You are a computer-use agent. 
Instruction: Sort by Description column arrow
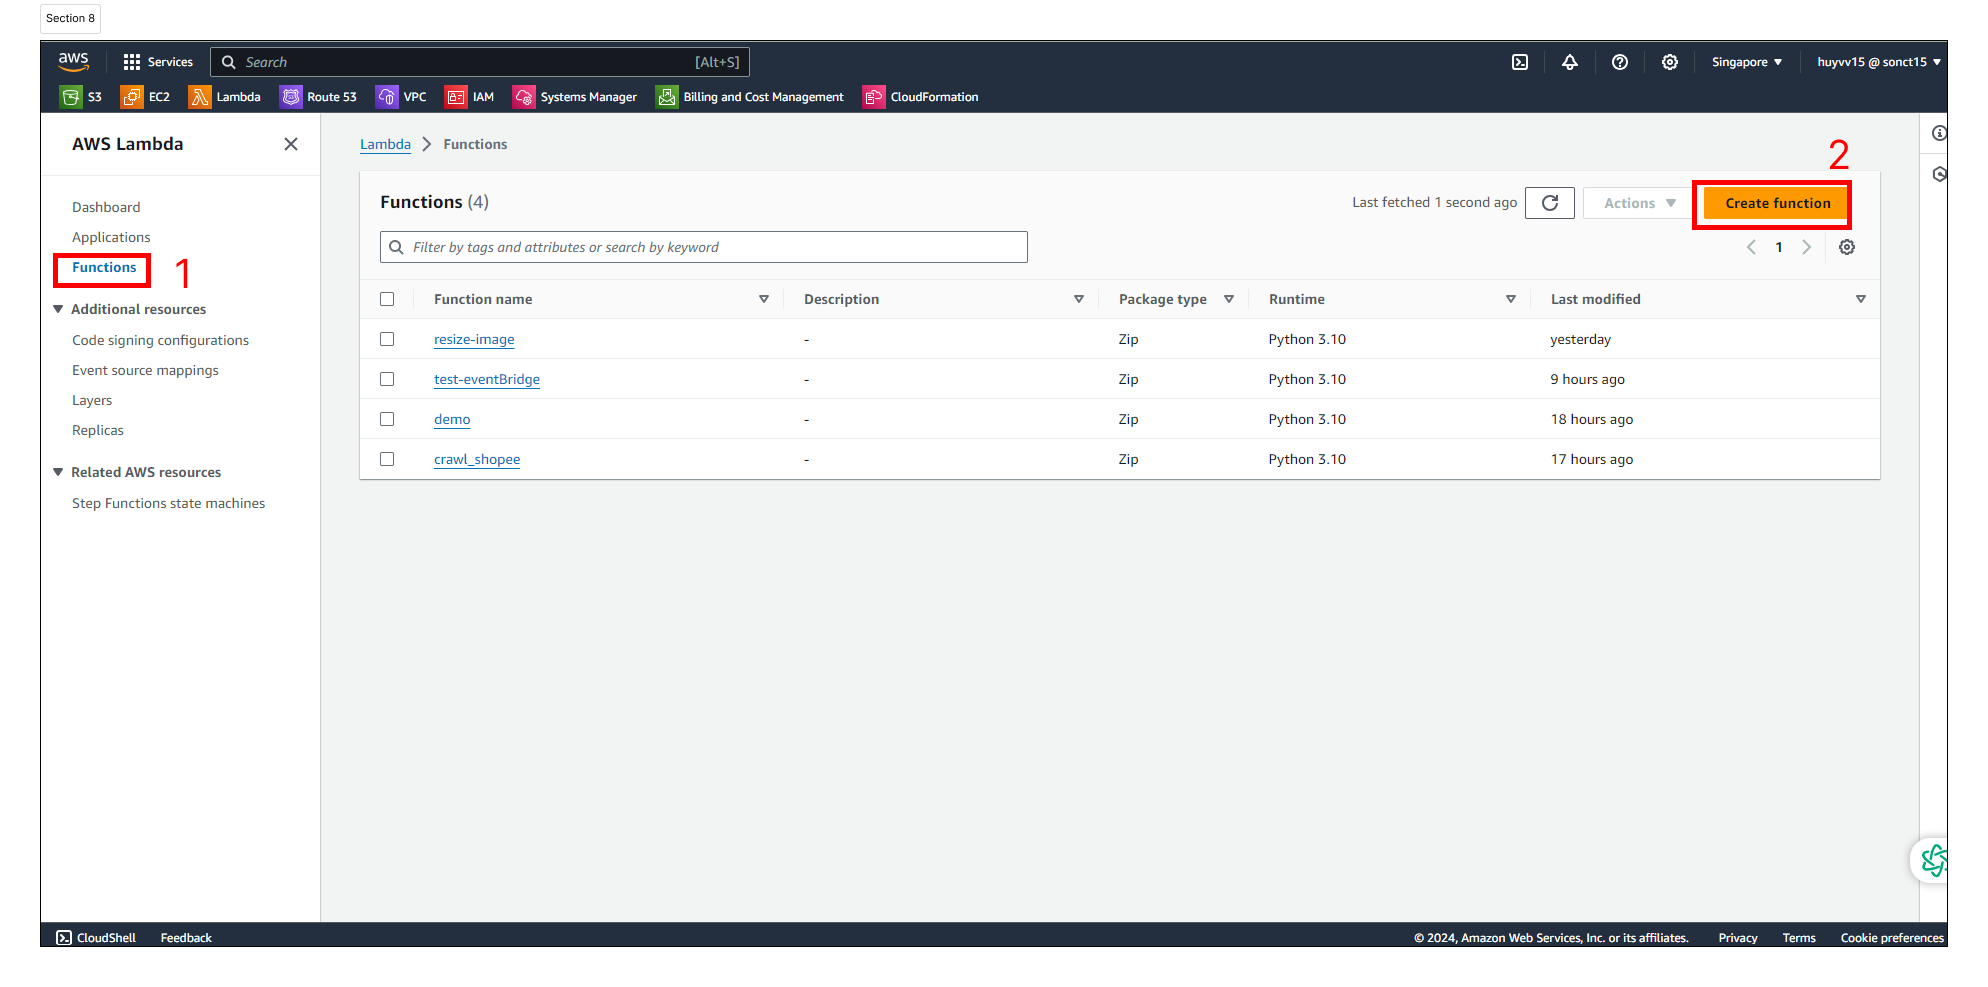click(x=1079, y=299)
